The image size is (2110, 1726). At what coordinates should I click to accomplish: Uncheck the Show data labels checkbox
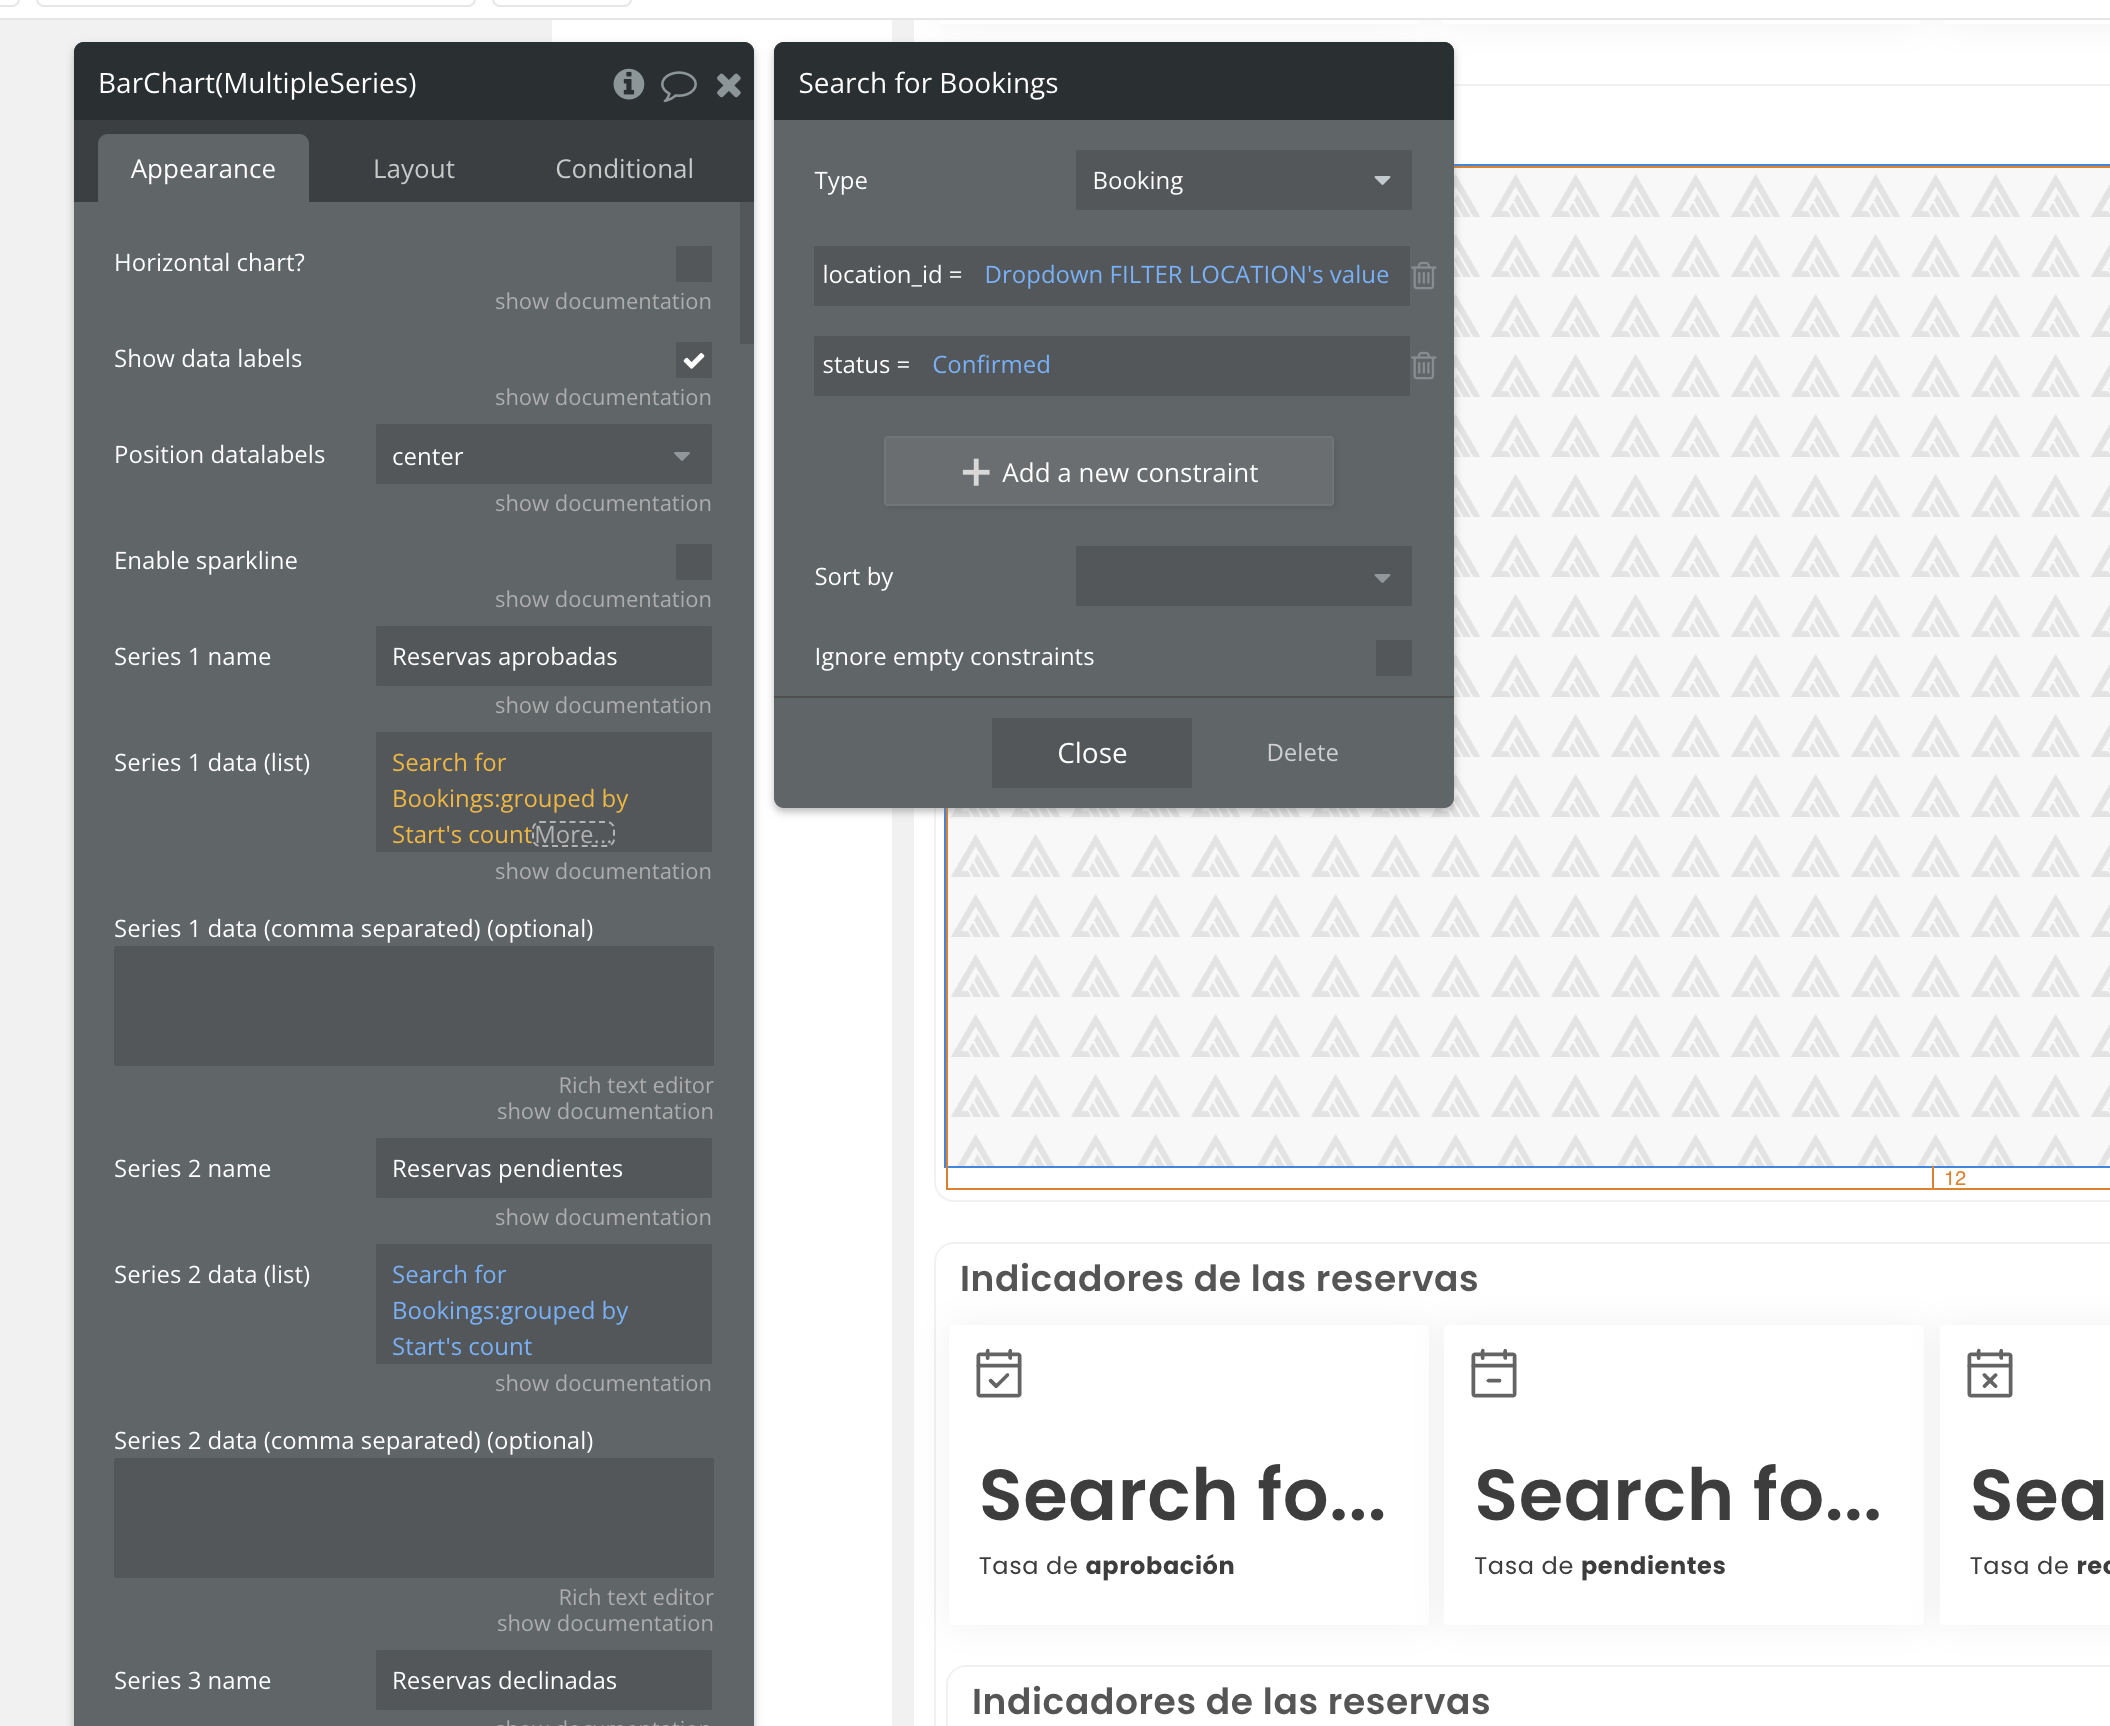(693, 360)
